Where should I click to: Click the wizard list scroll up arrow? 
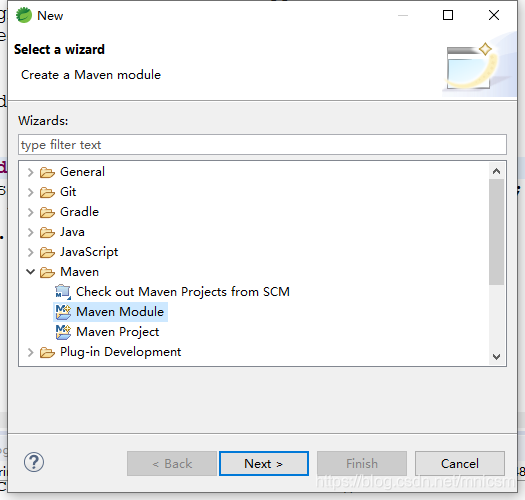[497, 171]
